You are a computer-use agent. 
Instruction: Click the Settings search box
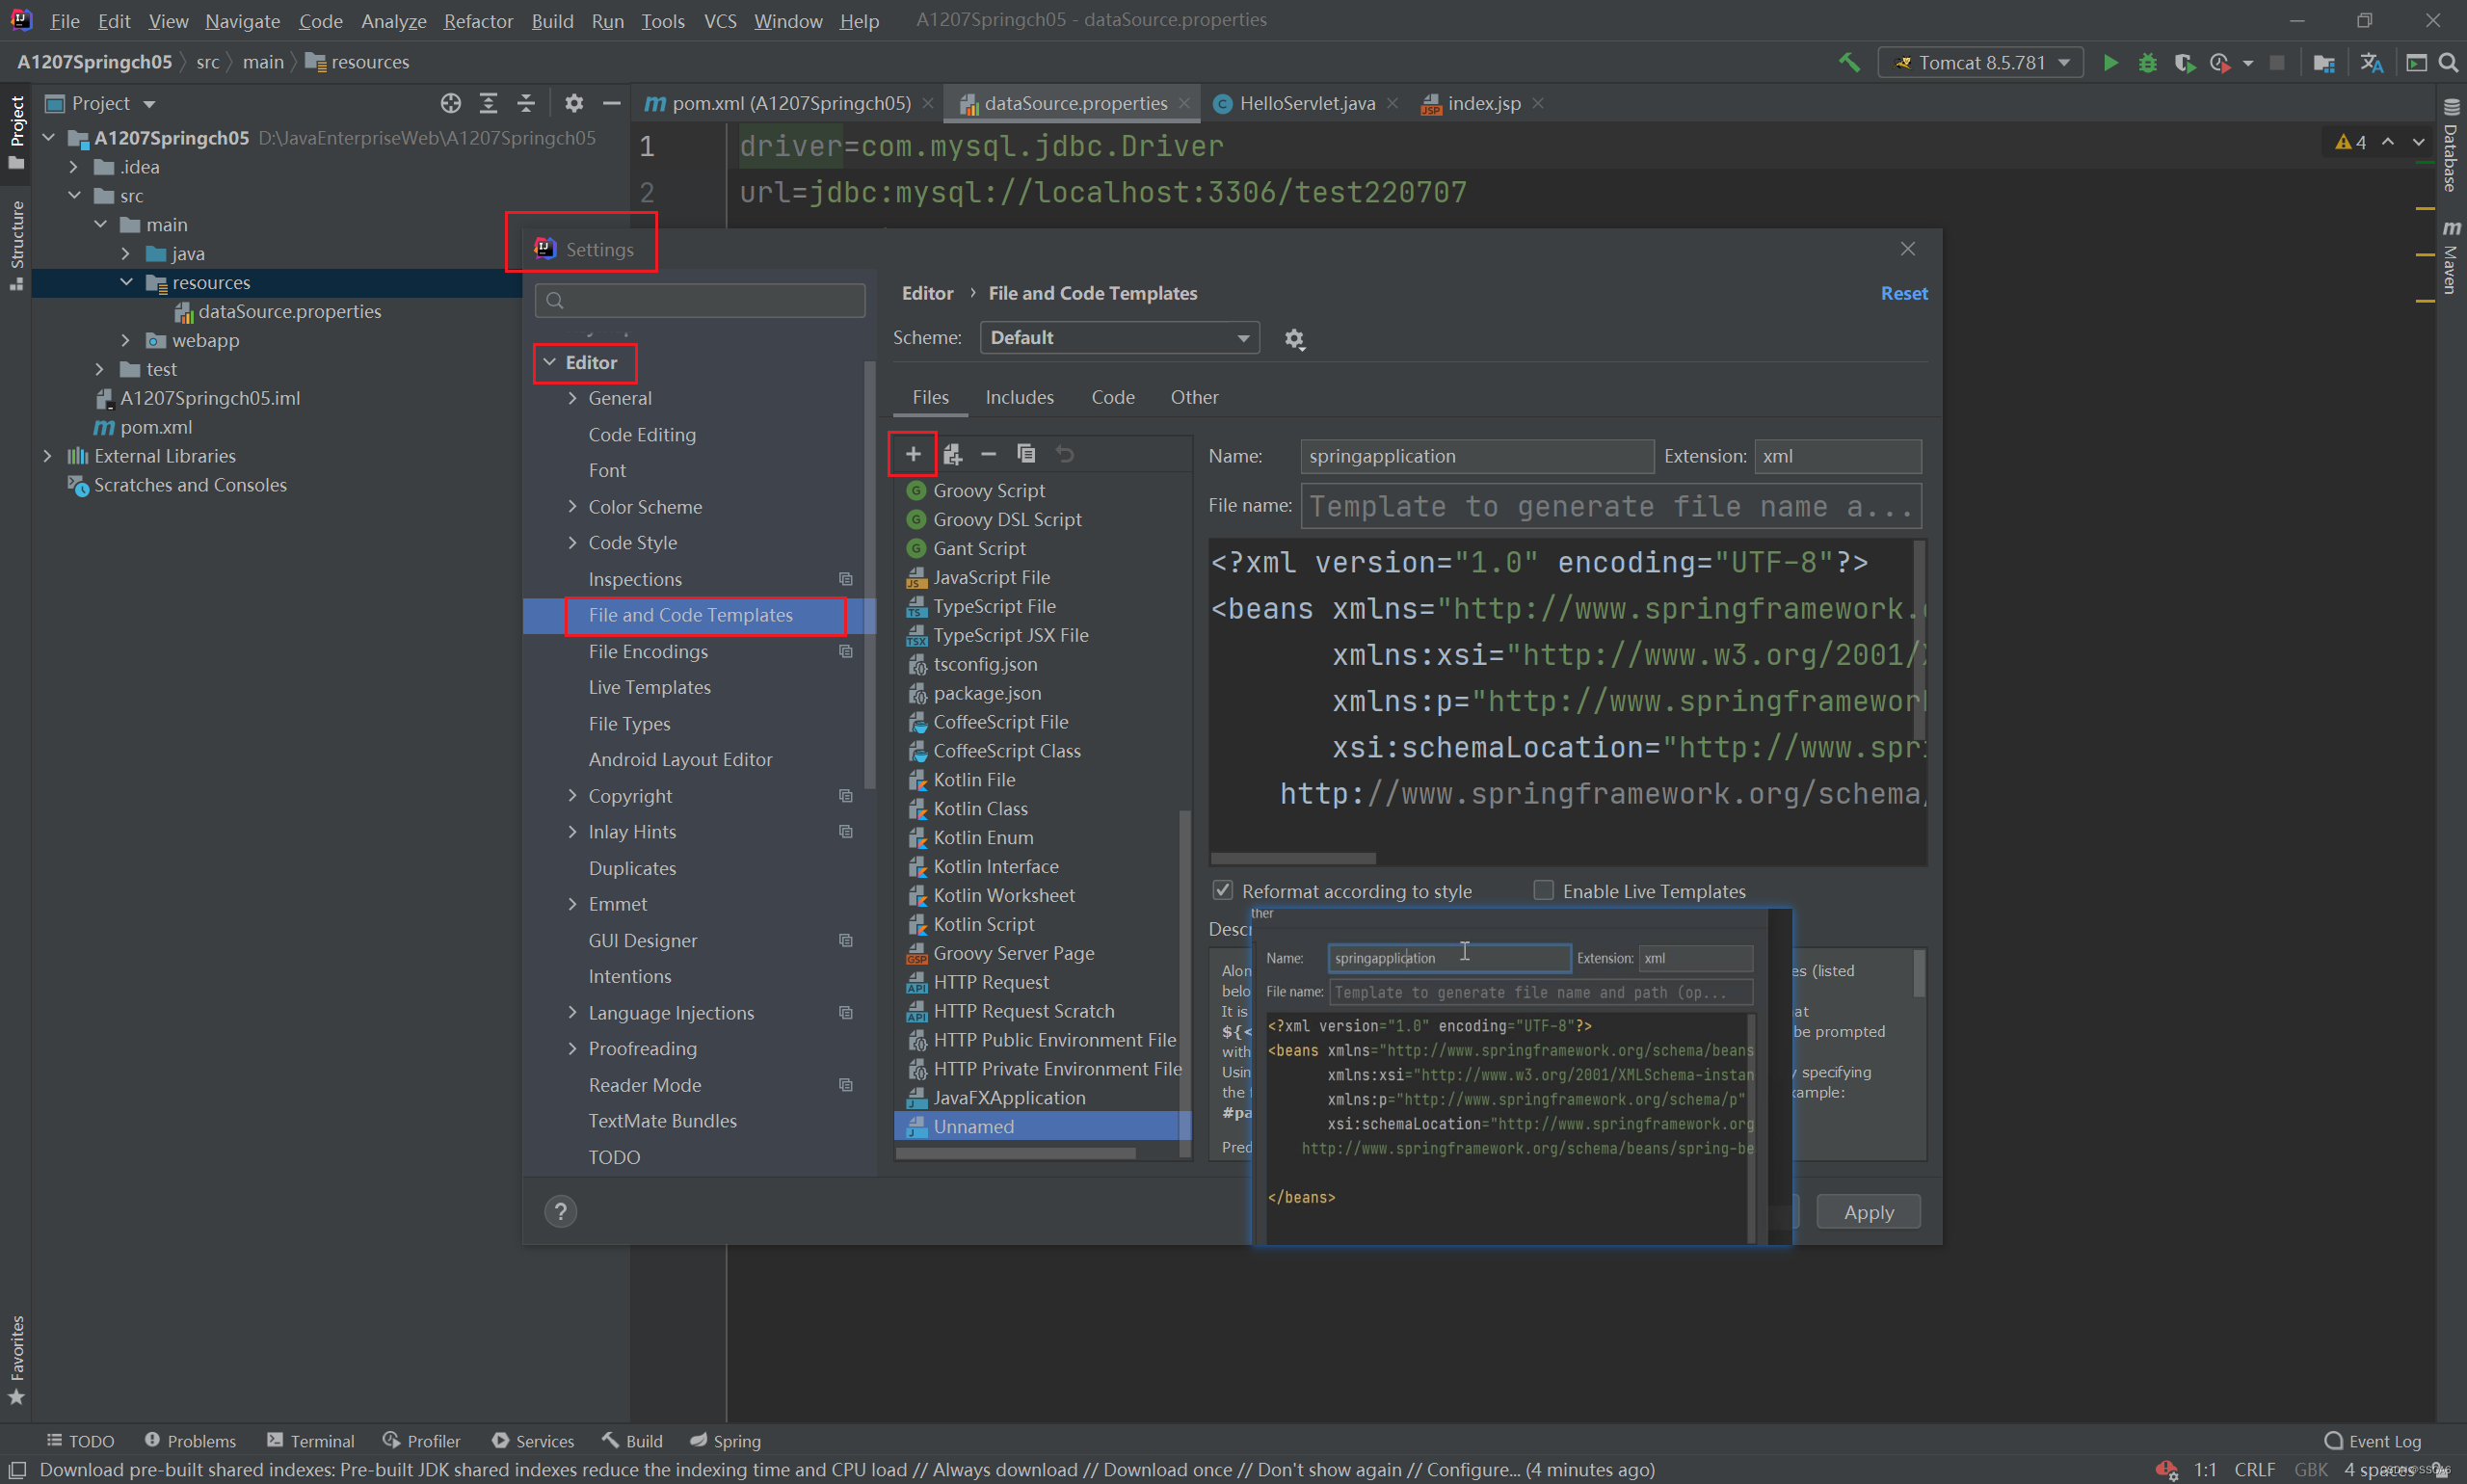pos(701,301)
